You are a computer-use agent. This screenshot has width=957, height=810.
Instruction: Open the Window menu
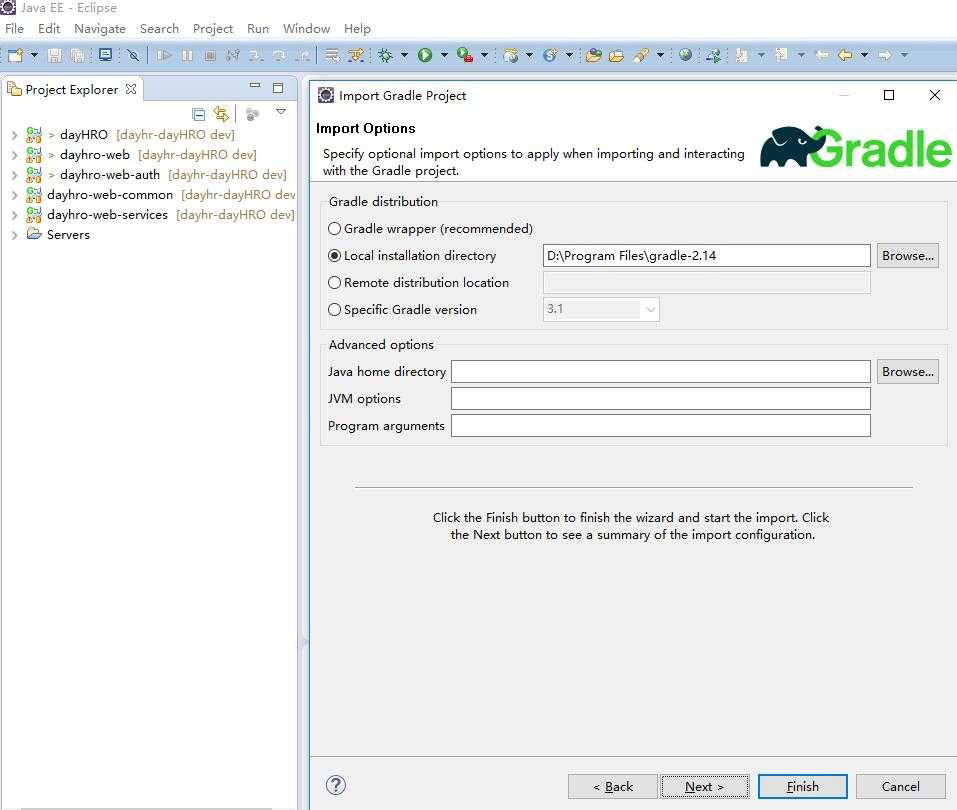click(x=306, y=29)
